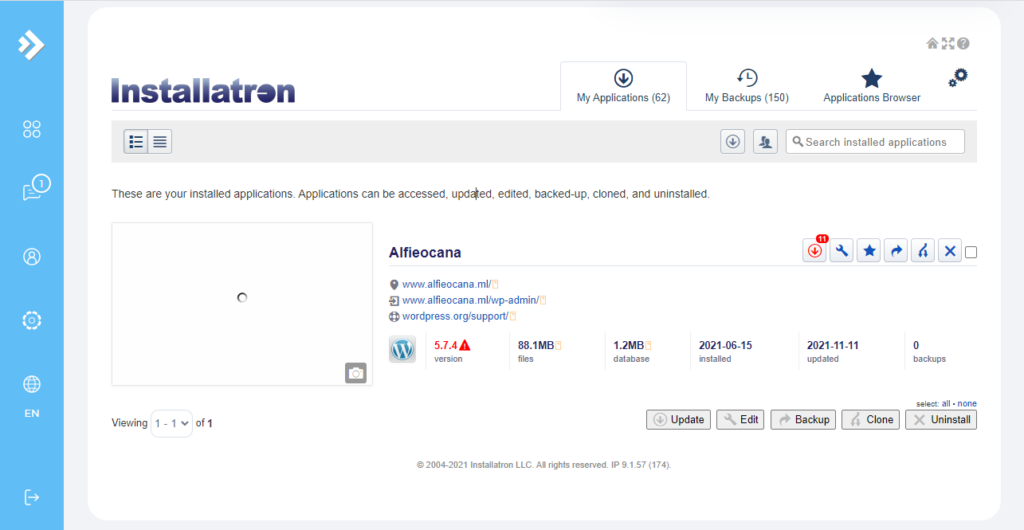
Task: Open the wordpress.org/support/ link
Action: click(455, 317)
